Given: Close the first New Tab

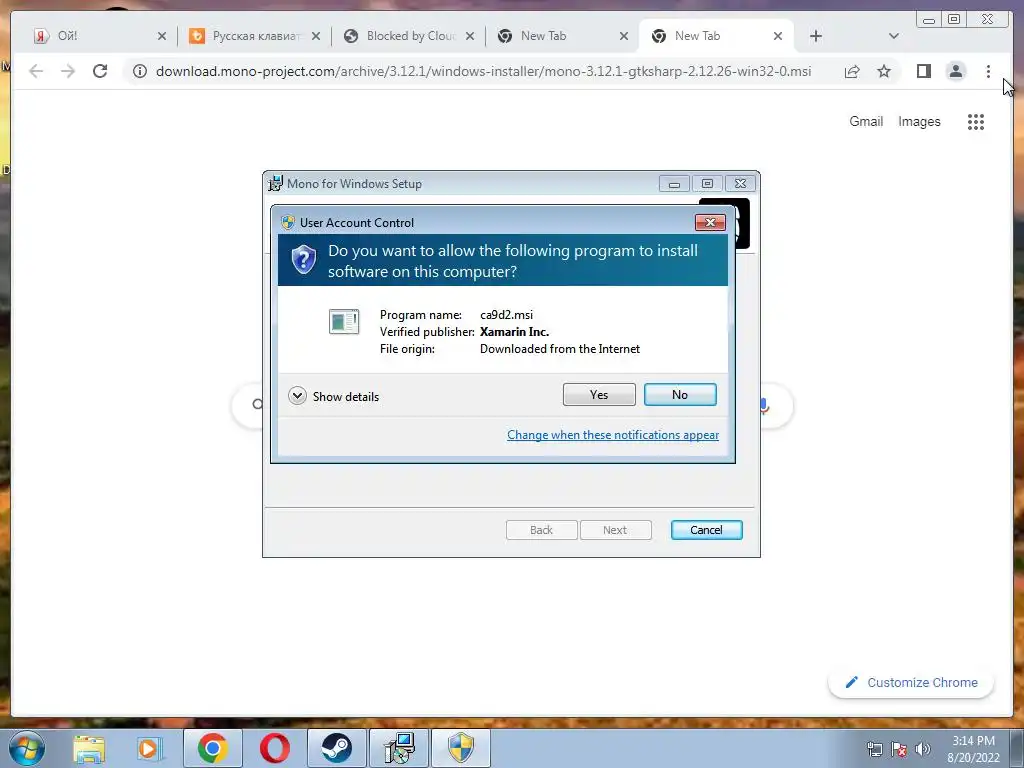Looking at the screenshot, I should pos(624,37).
